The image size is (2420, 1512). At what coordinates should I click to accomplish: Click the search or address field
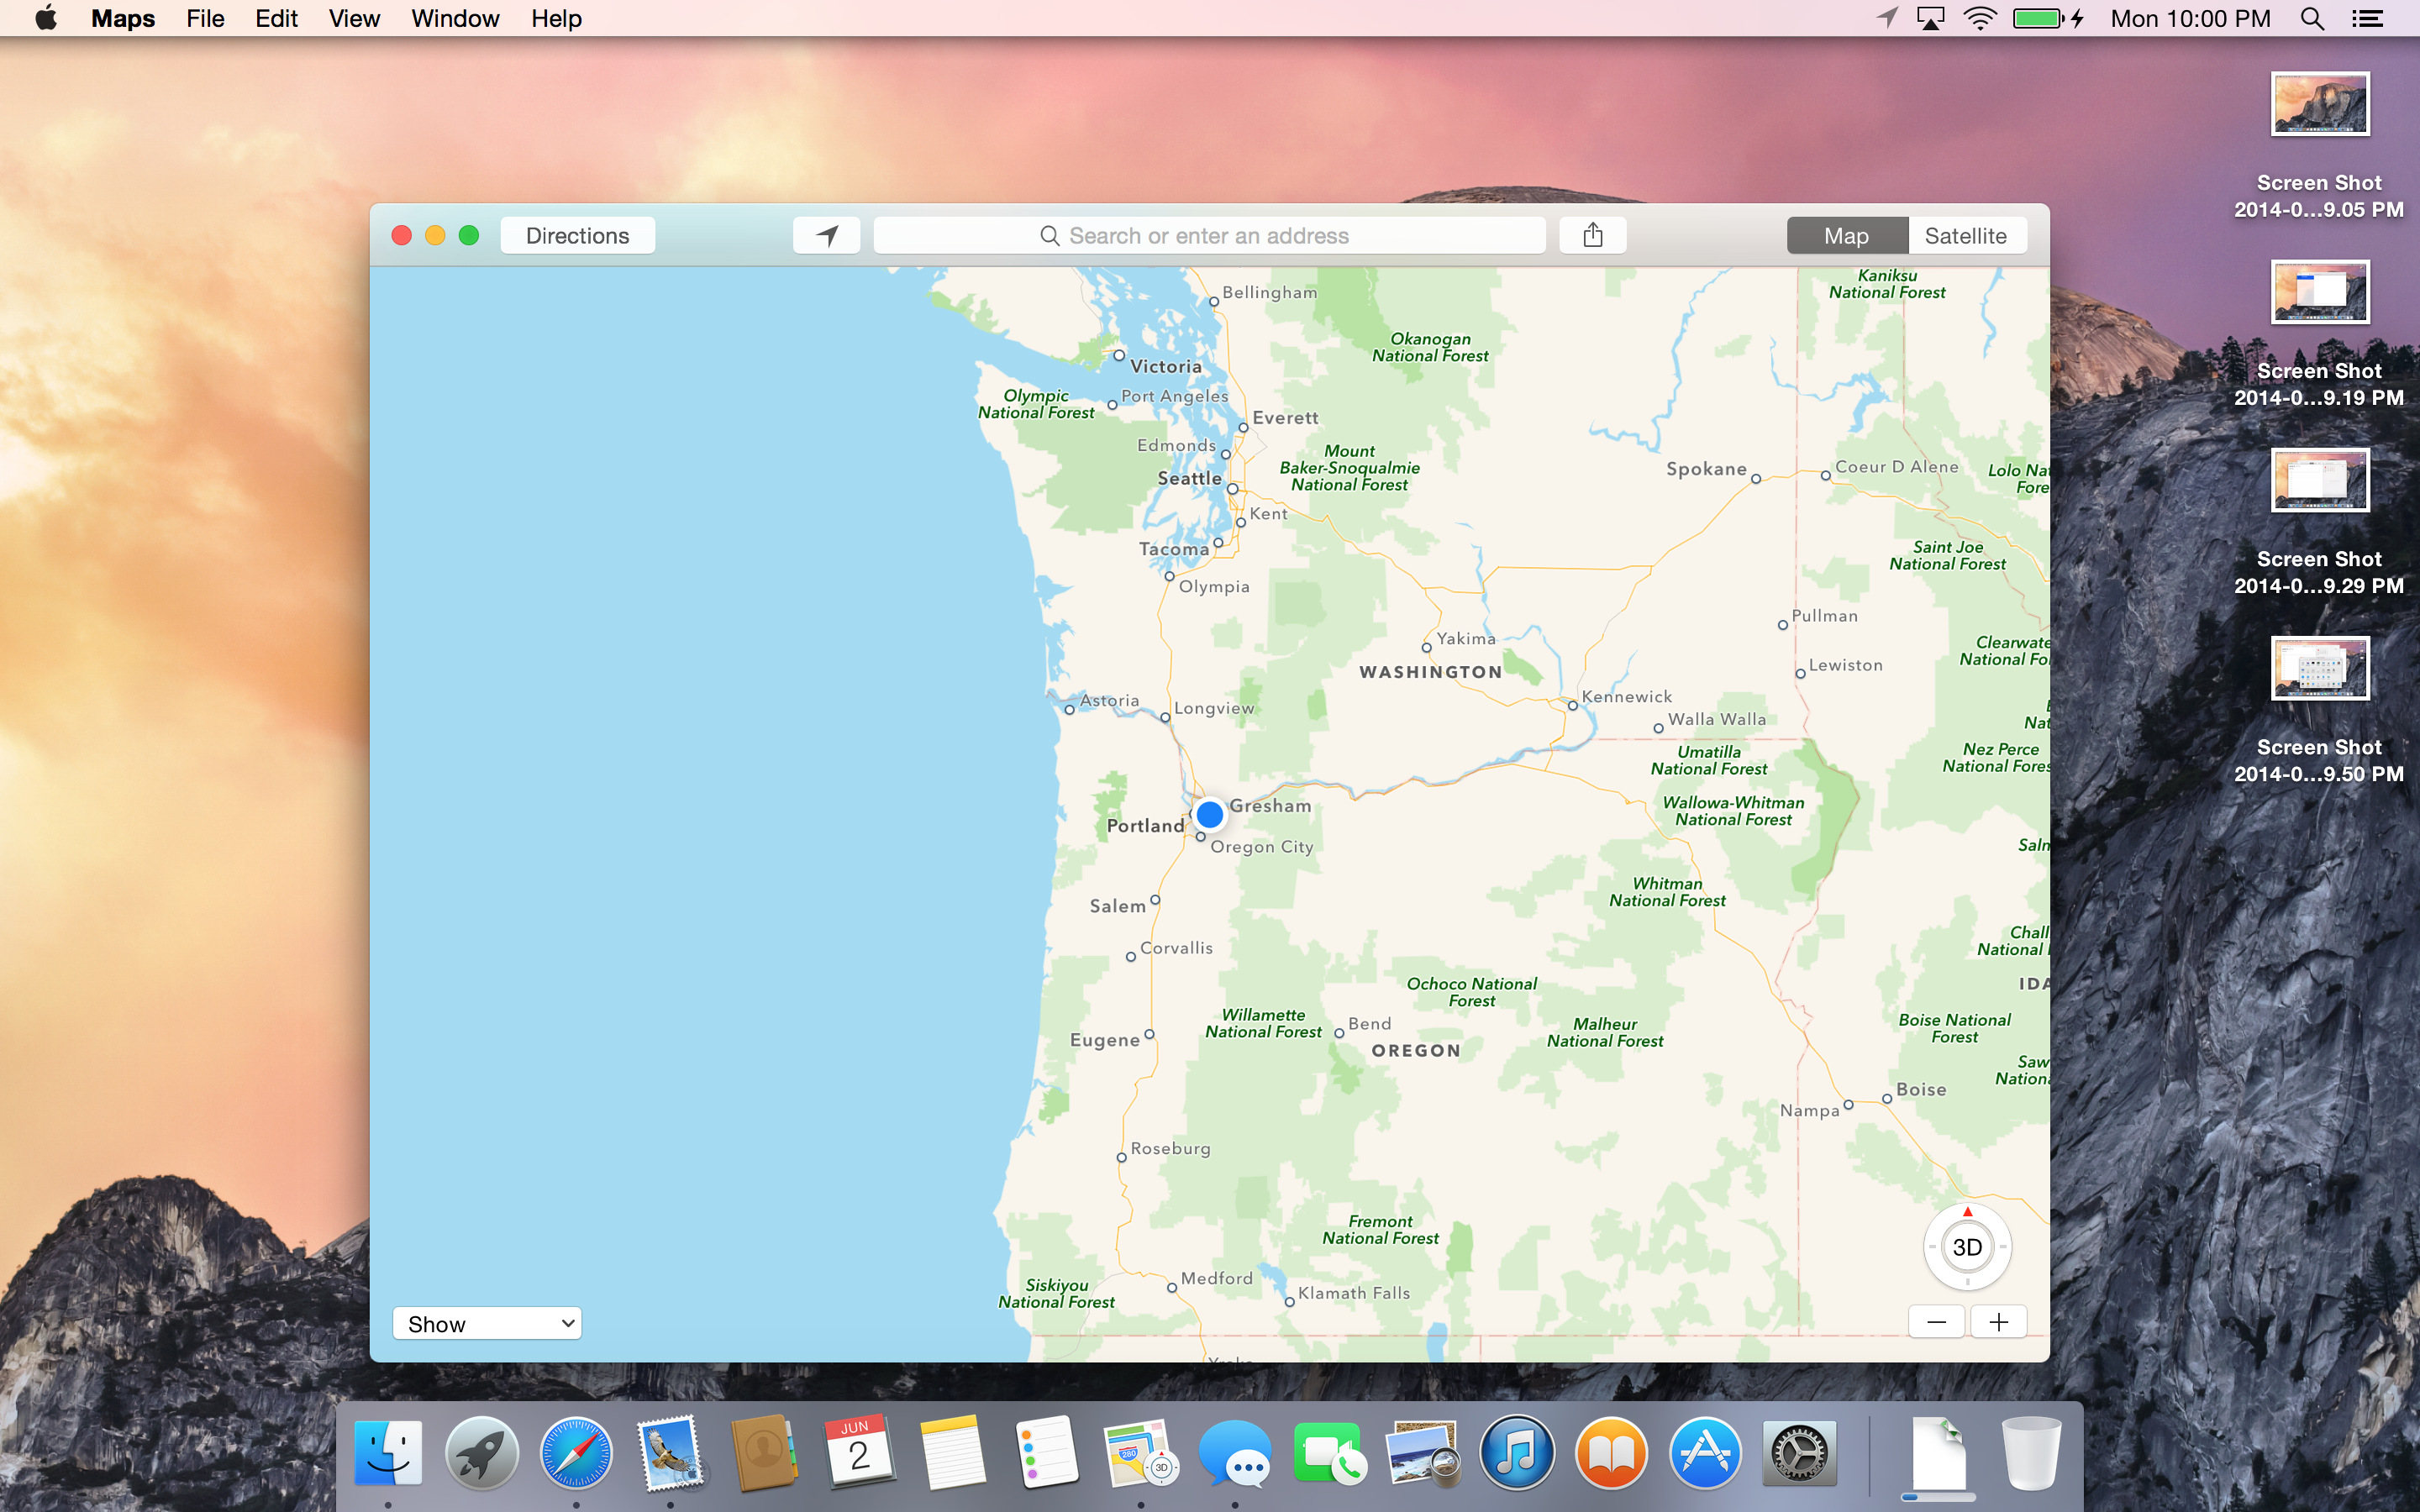(x=1209, y=235)
